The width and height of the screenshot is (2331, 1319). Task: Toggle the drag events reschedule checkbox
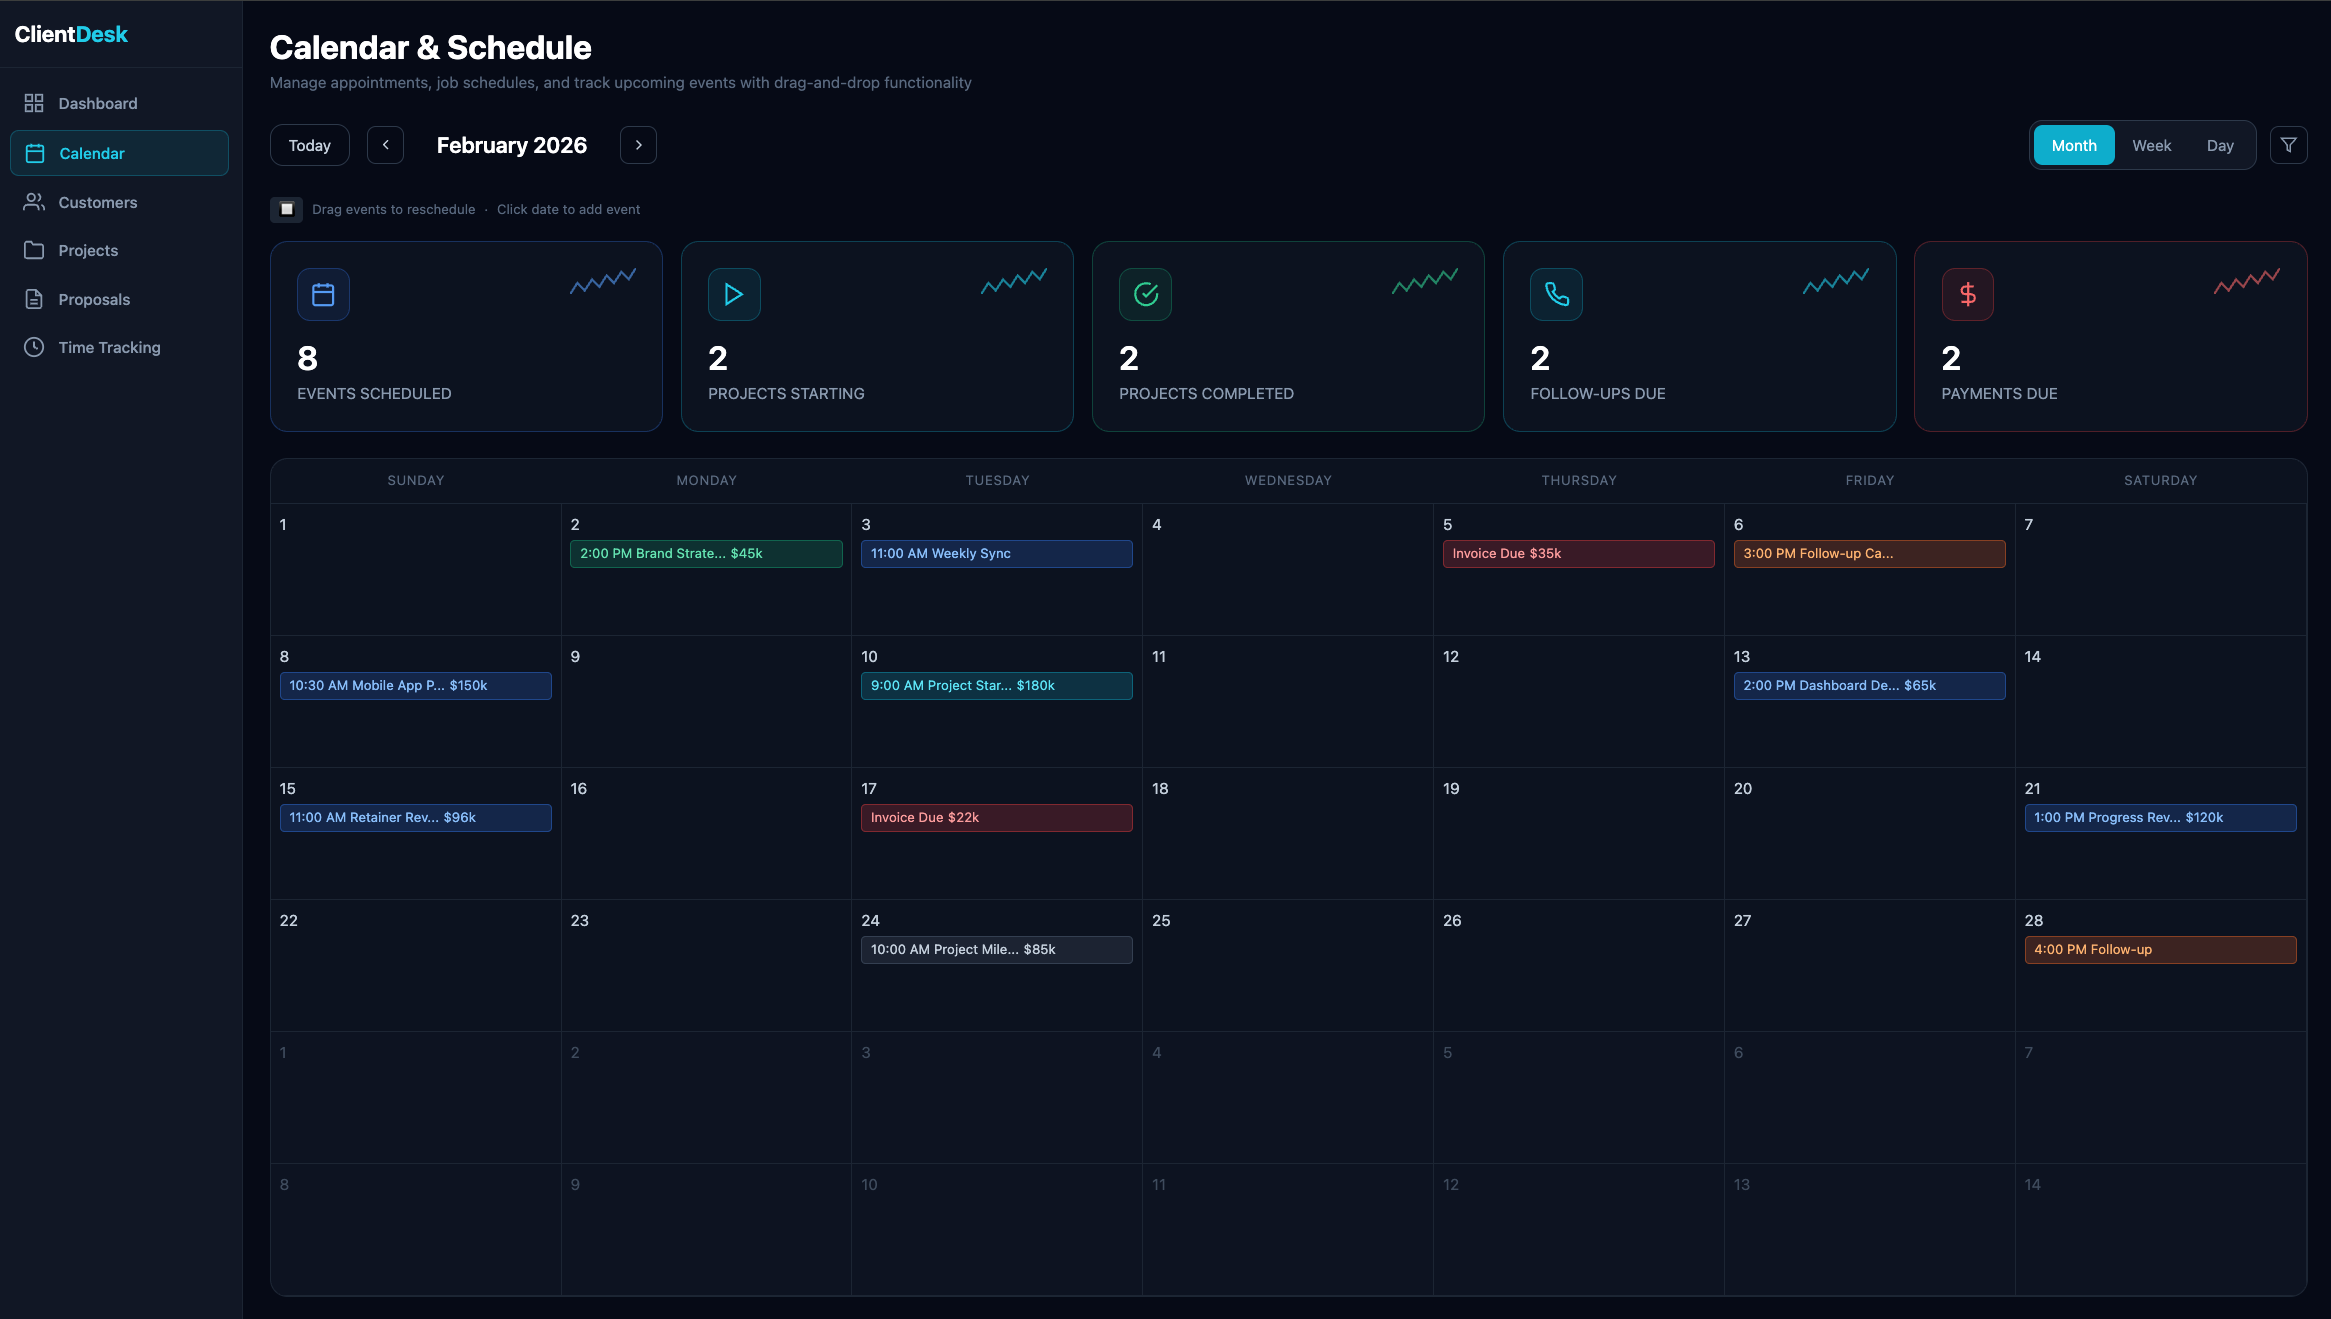tap(286, 209)
